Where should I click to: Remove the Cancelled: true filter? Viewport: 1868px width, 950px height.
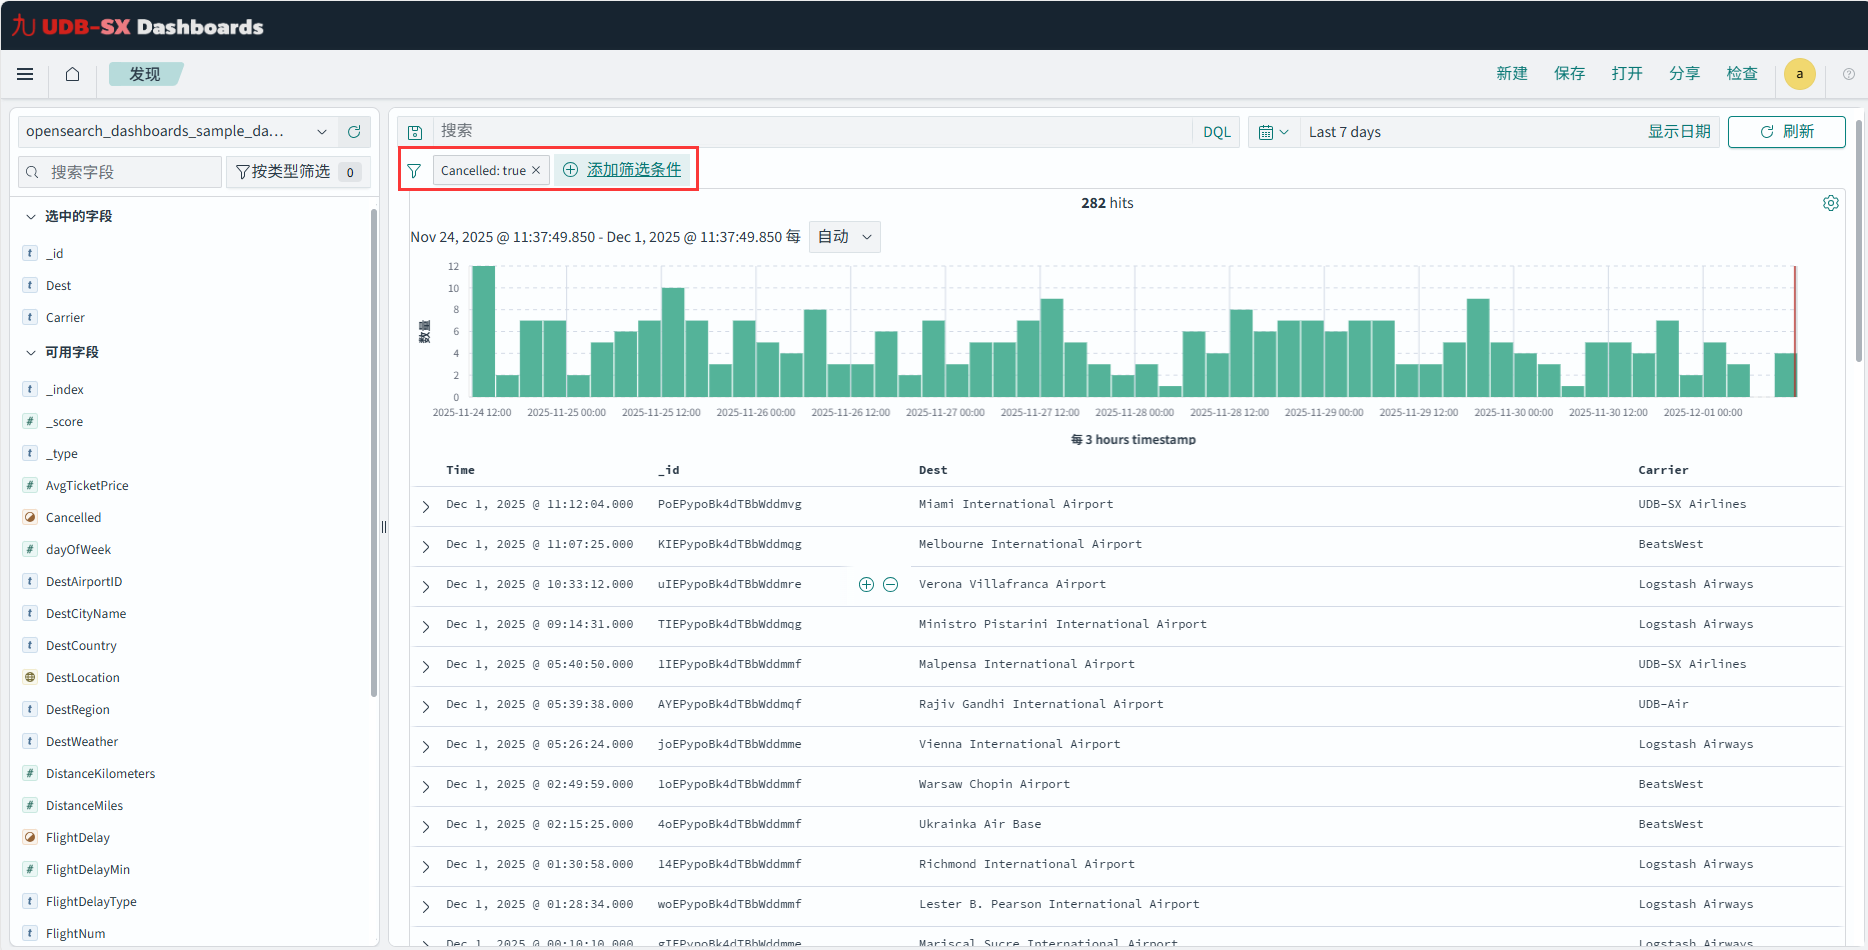click(536, 170)
